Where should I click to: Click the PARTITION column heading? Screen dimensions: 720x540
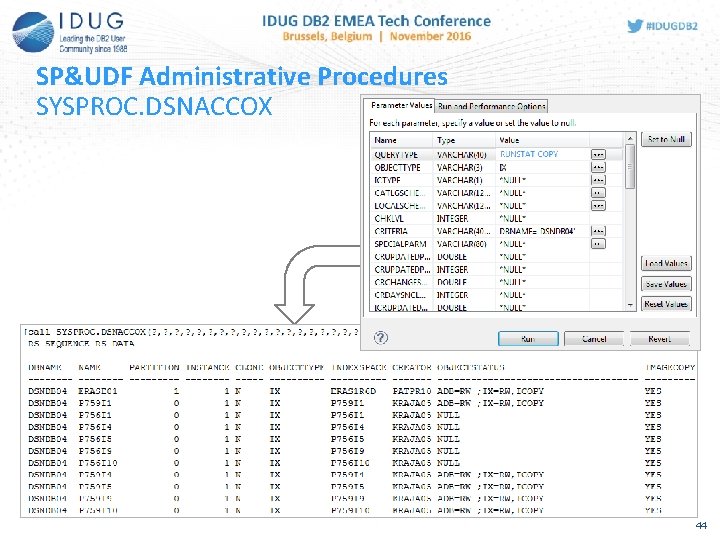point(154,367)
